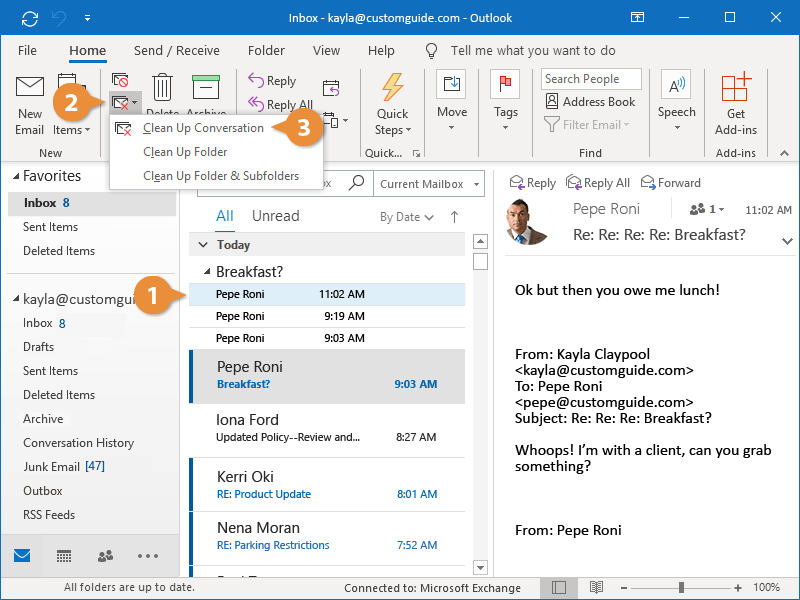
Task: Select Clean Up Conversation menu item
Action: coord(216,128)
